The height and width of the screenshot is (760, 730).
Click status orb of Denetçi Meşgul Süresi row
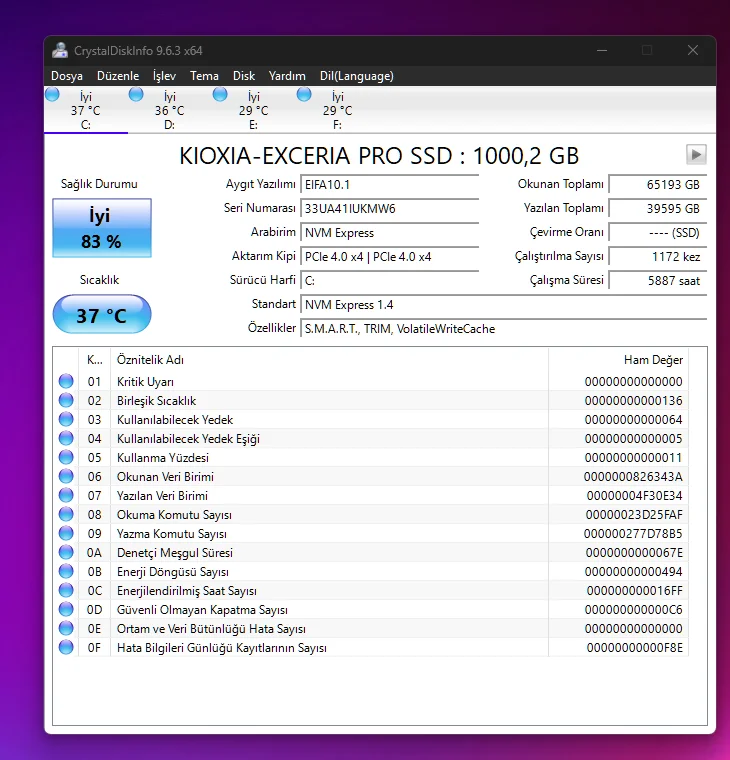66,552
